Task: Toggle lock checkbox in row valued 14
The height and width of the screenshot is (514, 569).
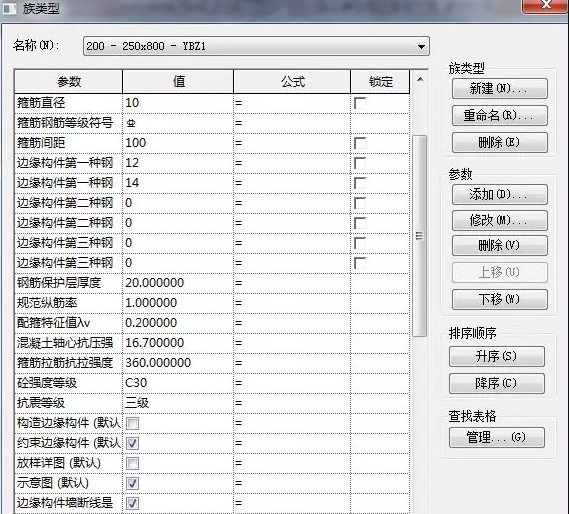Action: pyautogui.click(x=360, y=183)
